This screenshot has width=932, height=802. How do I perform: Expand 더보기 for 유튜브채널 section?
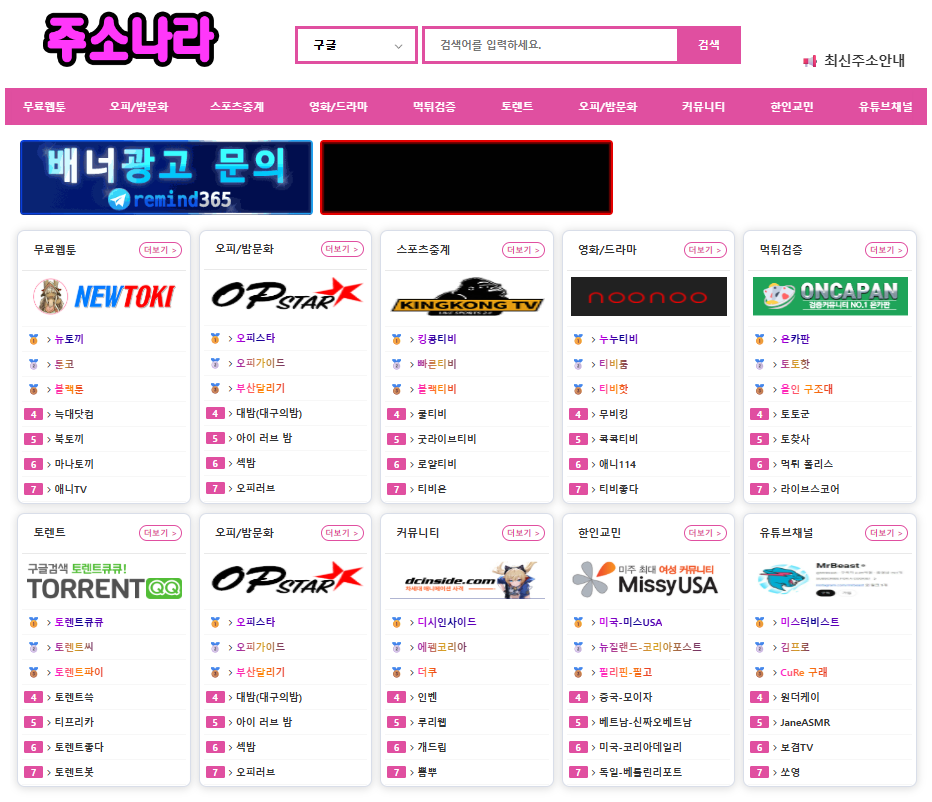(x=886, y=533)
